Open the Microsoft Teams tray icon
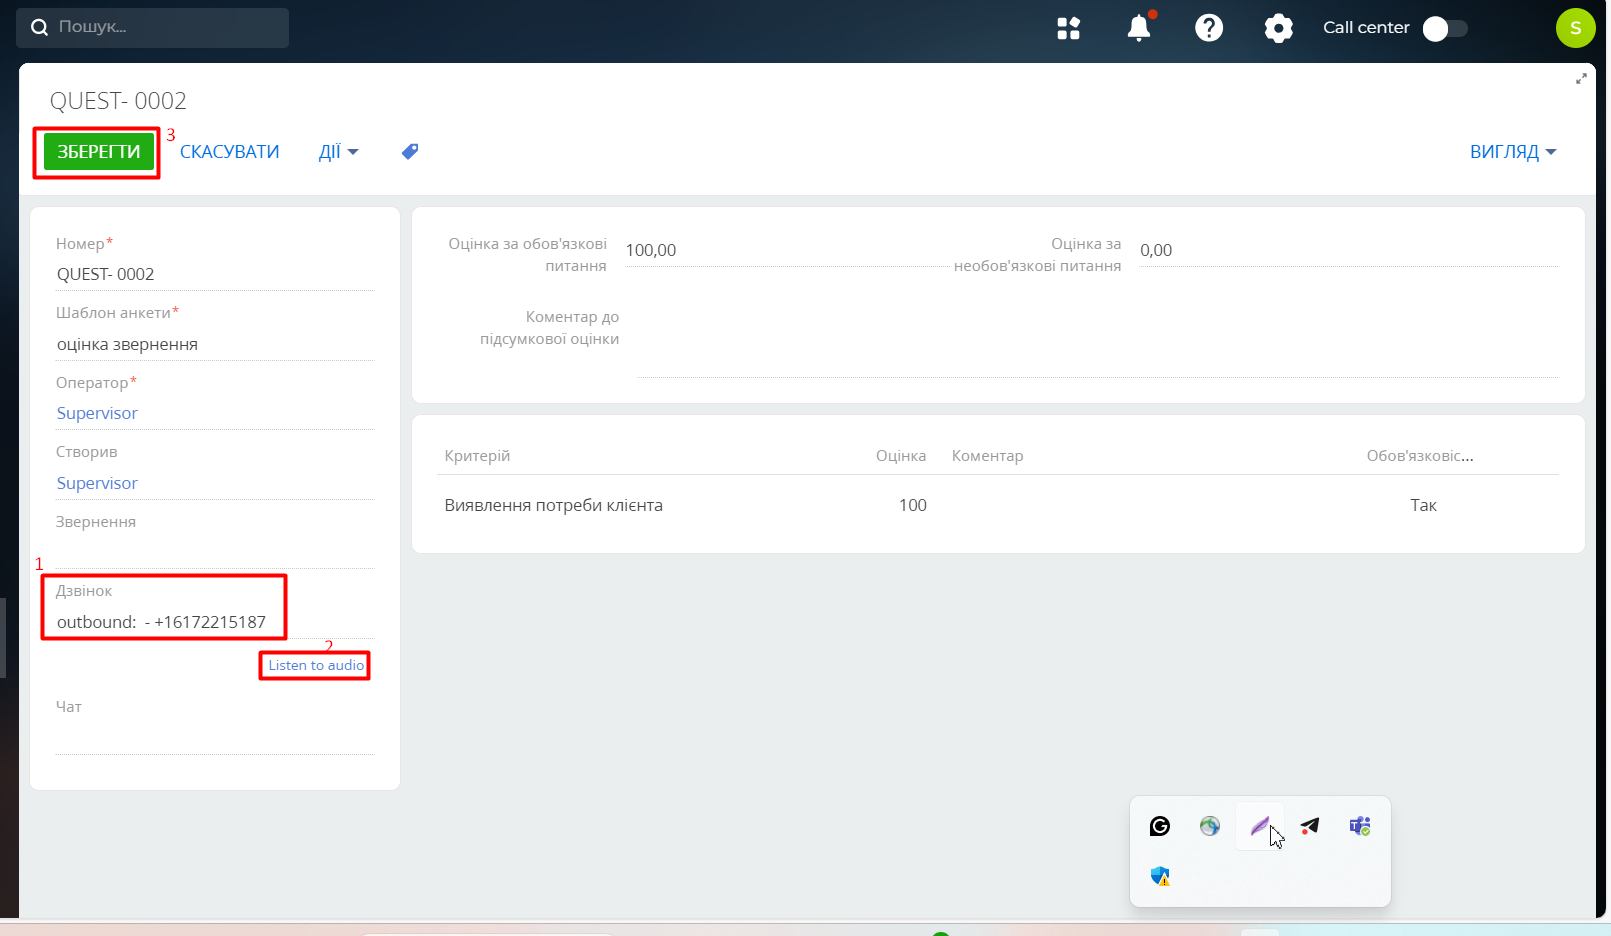Screen dimensions: 1611x936 (x=1360, y=826)
